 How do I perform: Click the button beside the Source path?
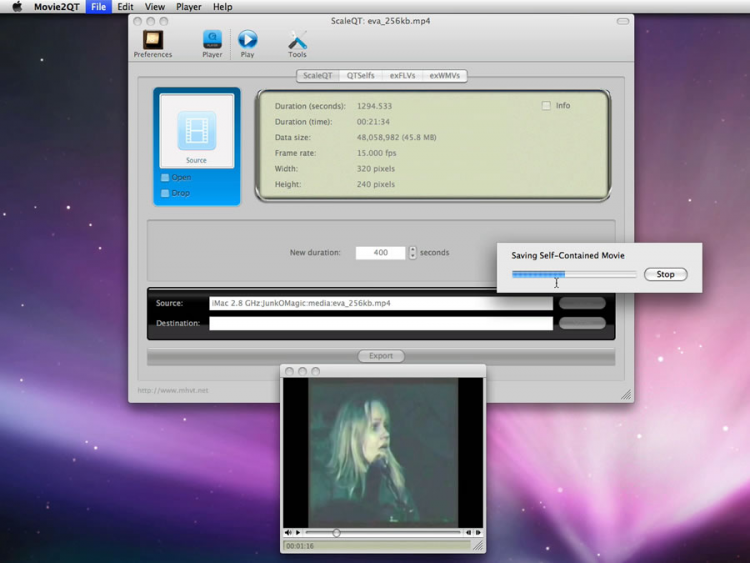pyautogui.click(x=582, y=303)
